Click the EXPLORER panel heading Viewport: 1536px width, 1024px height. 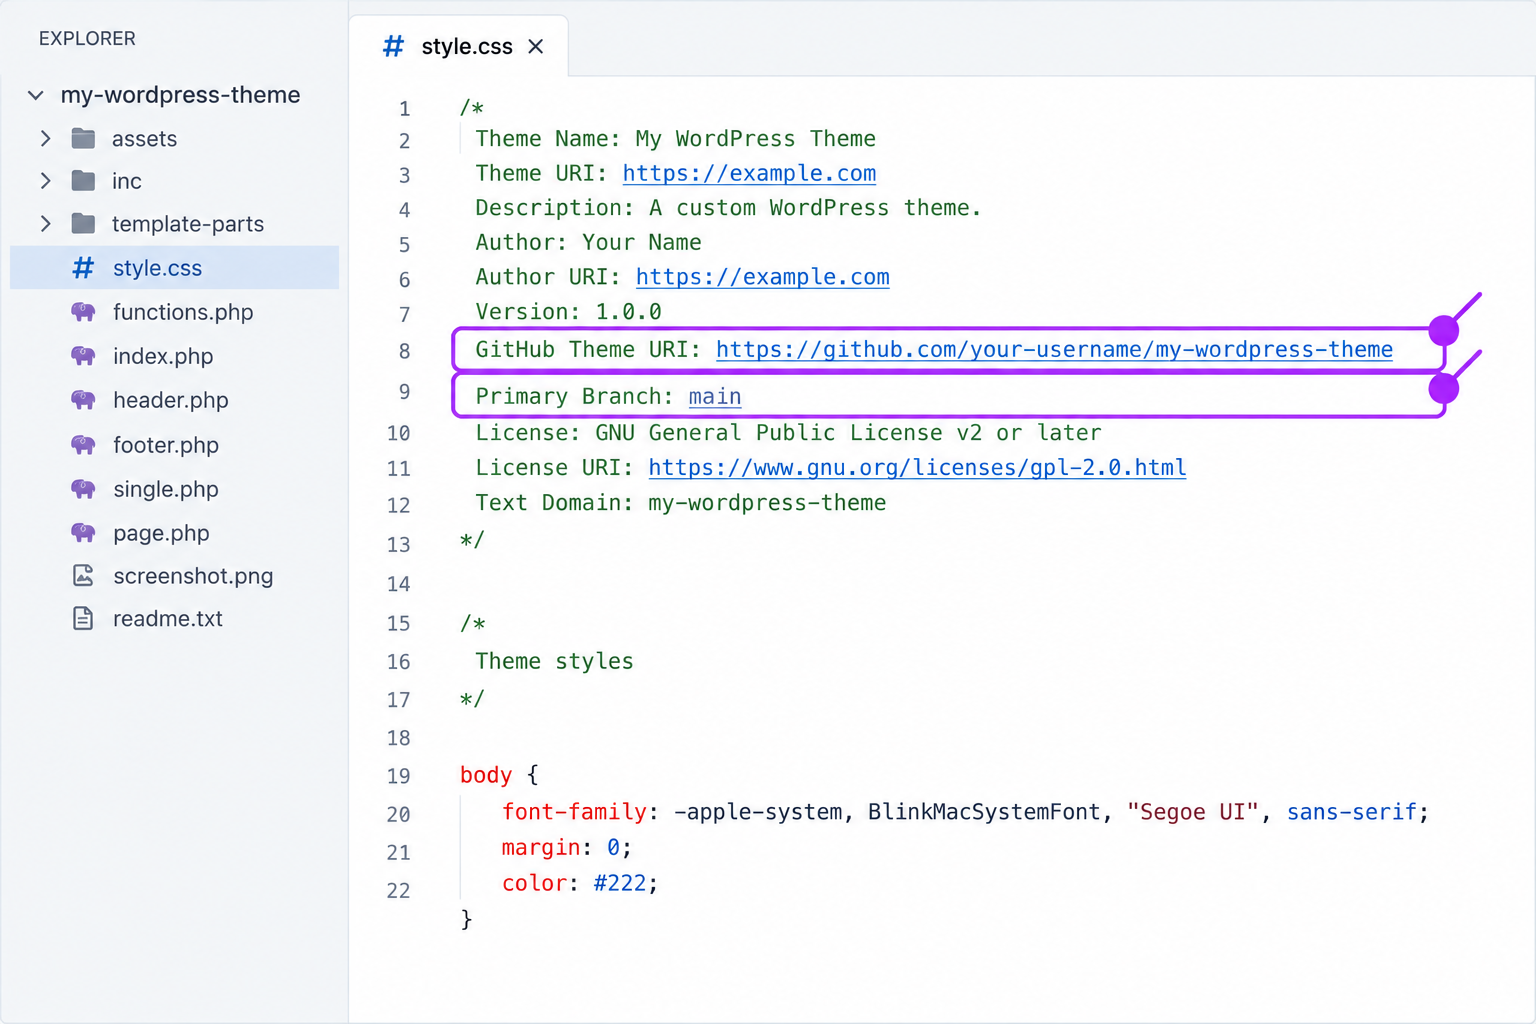[87, 39]
